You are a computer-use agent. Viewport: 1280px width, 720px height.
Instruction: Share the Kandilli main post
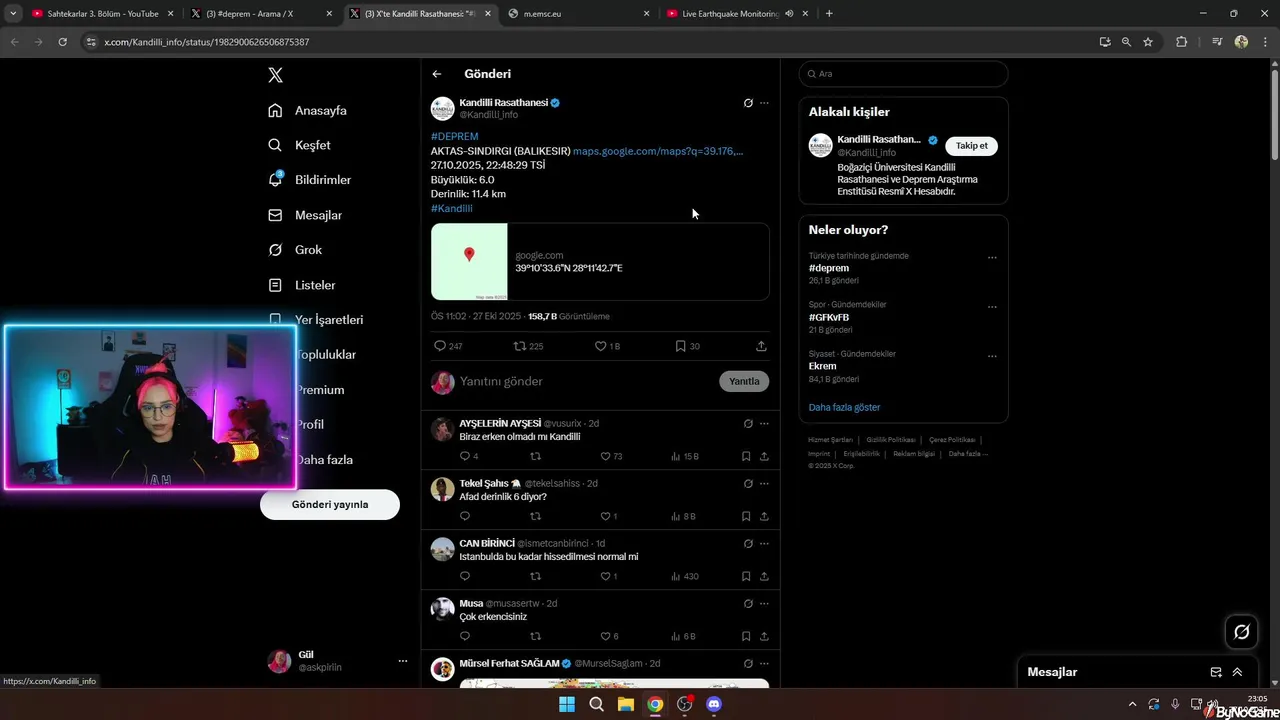click(x=761, y=346)
